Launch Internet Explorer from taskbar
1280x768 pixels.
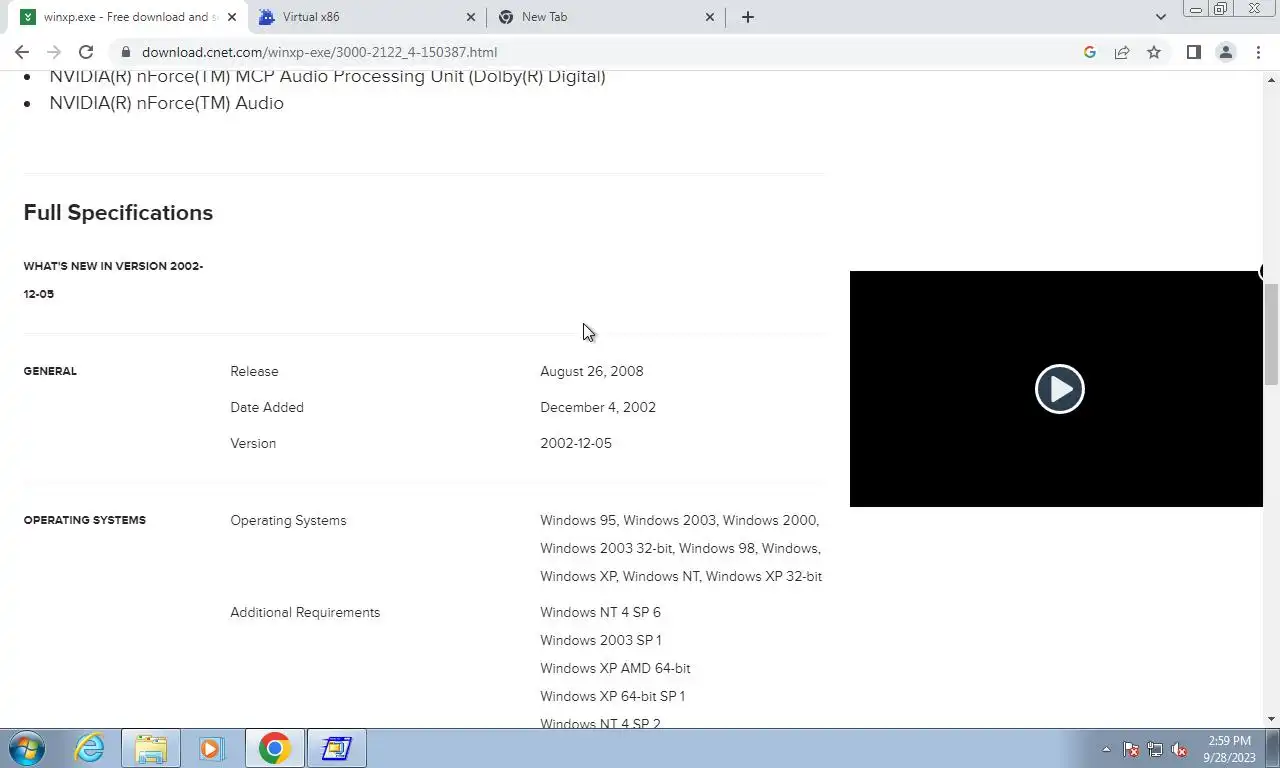coord(90,748)
